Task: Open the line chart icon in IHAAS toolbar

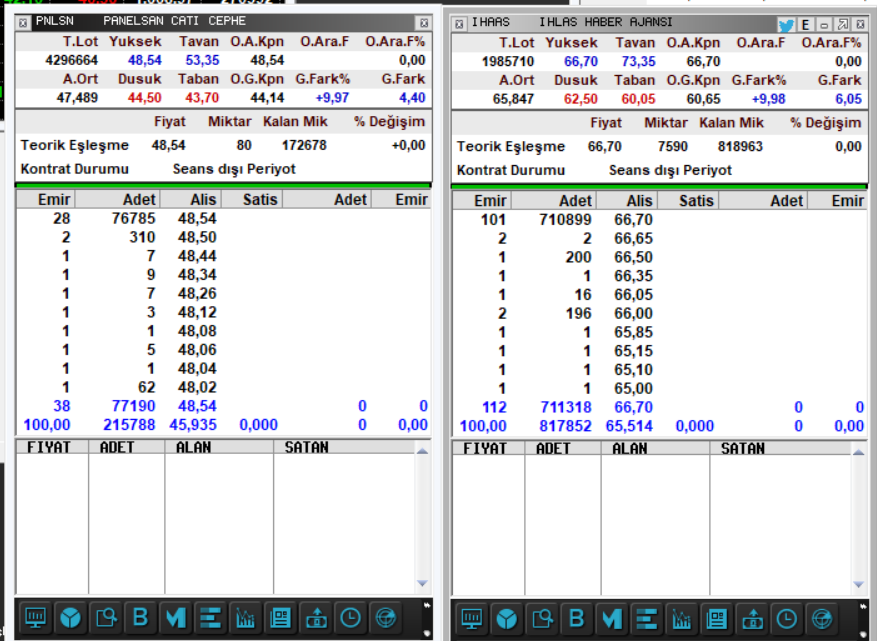Action: (682, 619)
